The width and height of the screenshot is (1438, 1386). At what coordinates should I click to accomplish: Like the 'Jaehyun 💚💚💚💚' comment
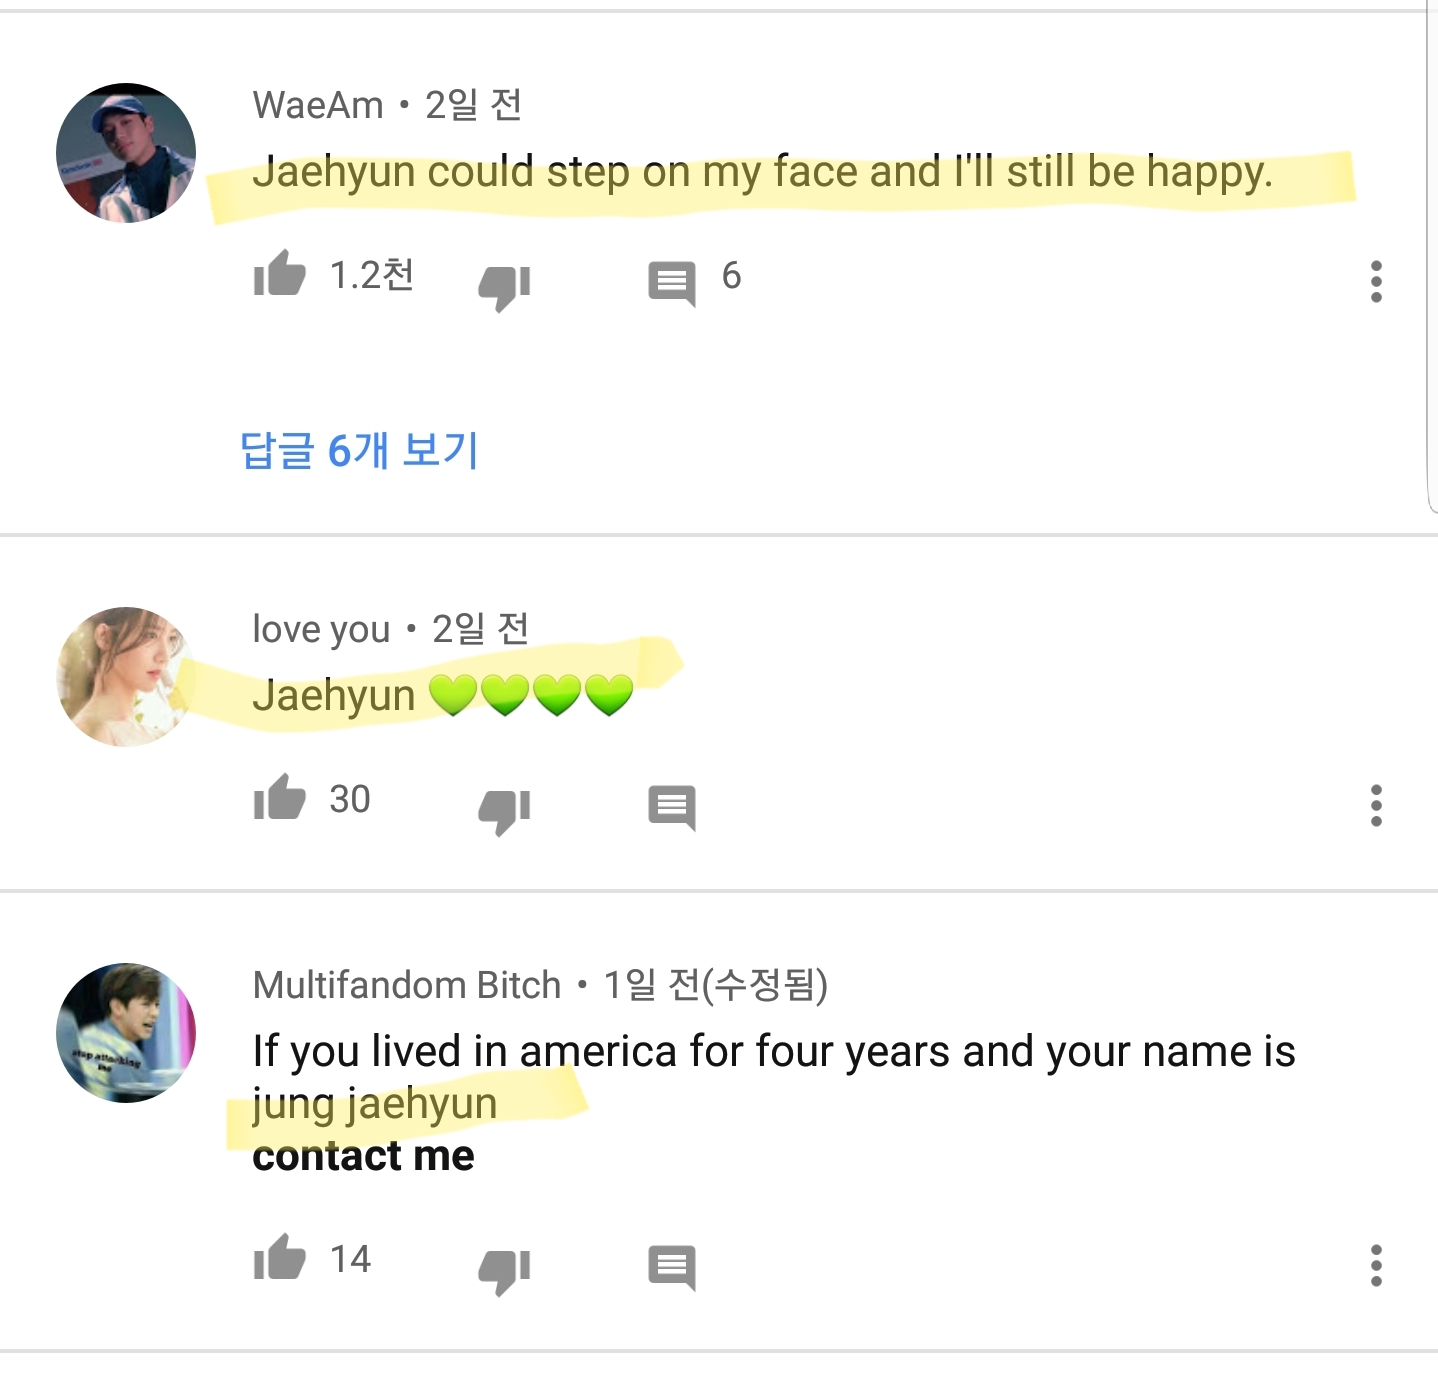pos(285,800)
